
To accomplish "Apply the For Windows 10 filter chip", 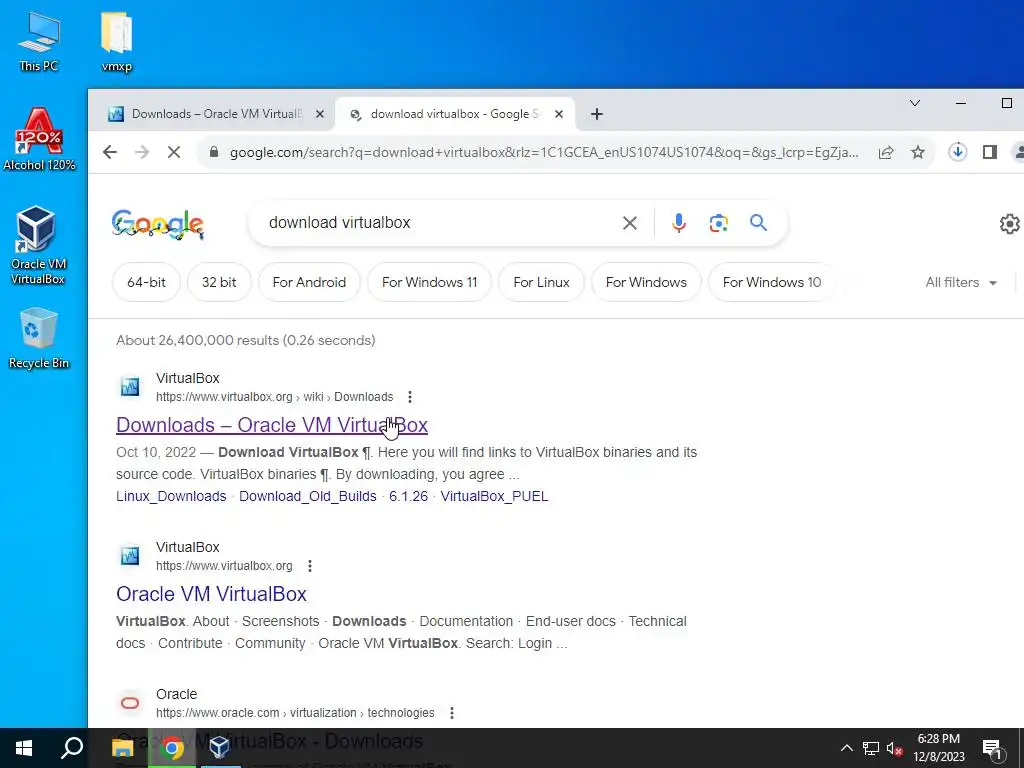I will 771,282.
